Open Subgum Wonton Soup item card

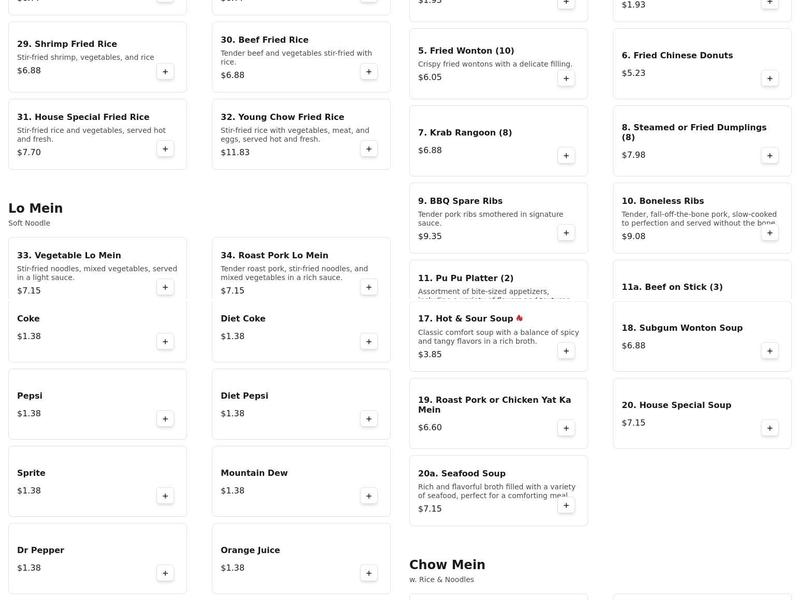click(702, 337)
